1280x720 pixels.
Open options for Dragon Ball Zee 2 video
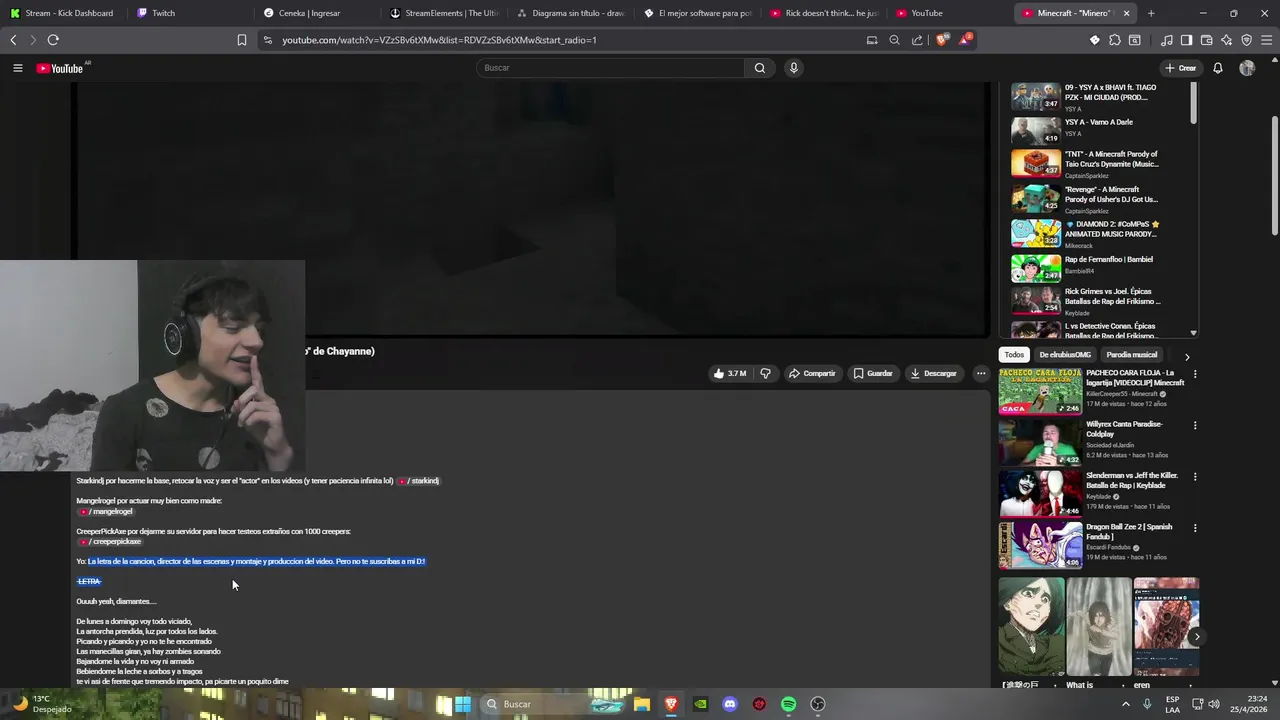[1195, 528]
